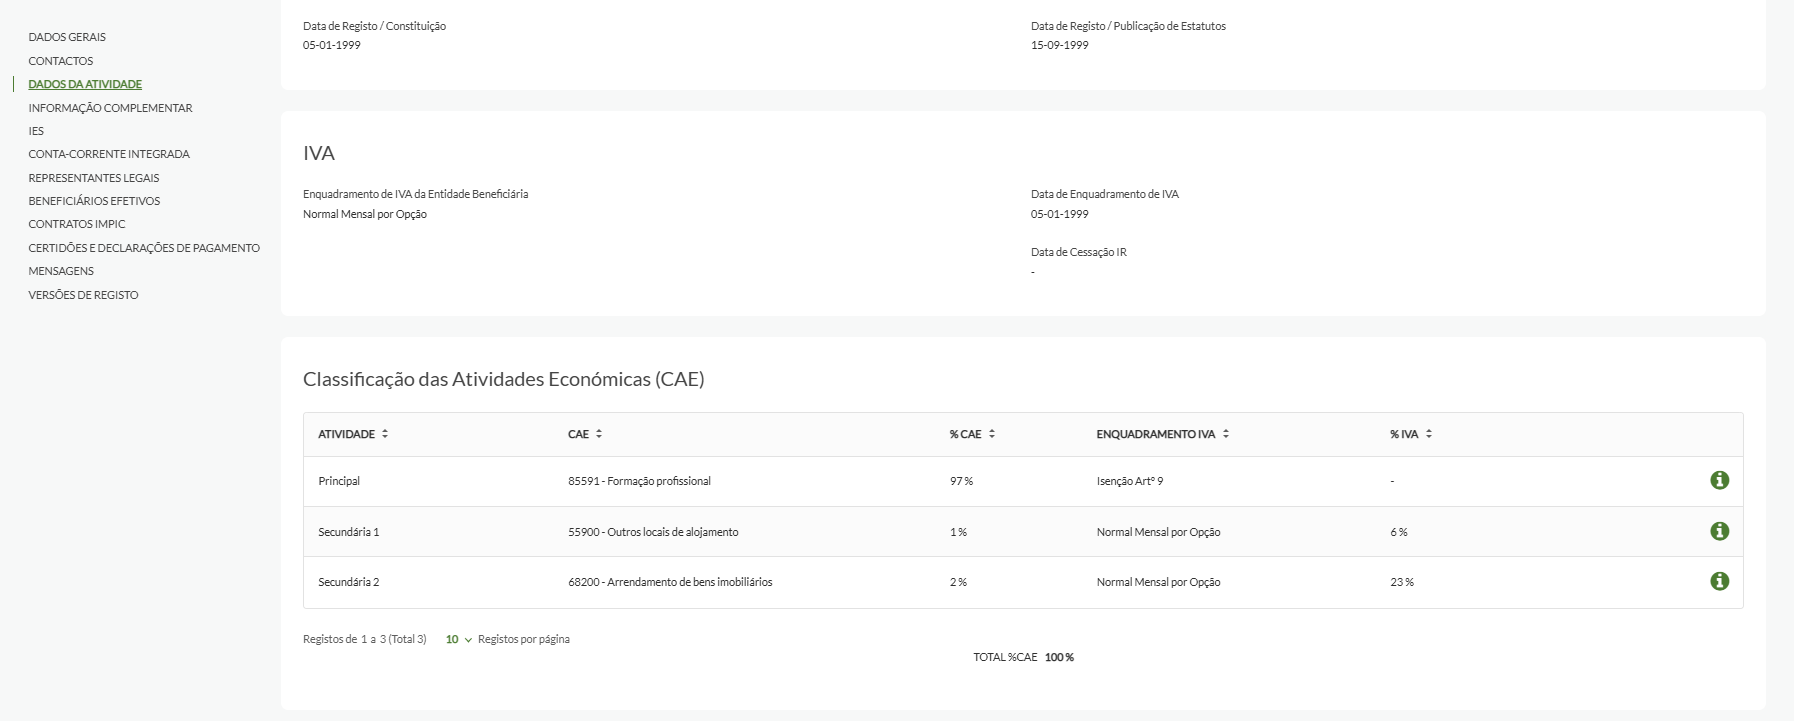
Task: Open Contratos IMPIC page
Action: click(x=77, y=224)
